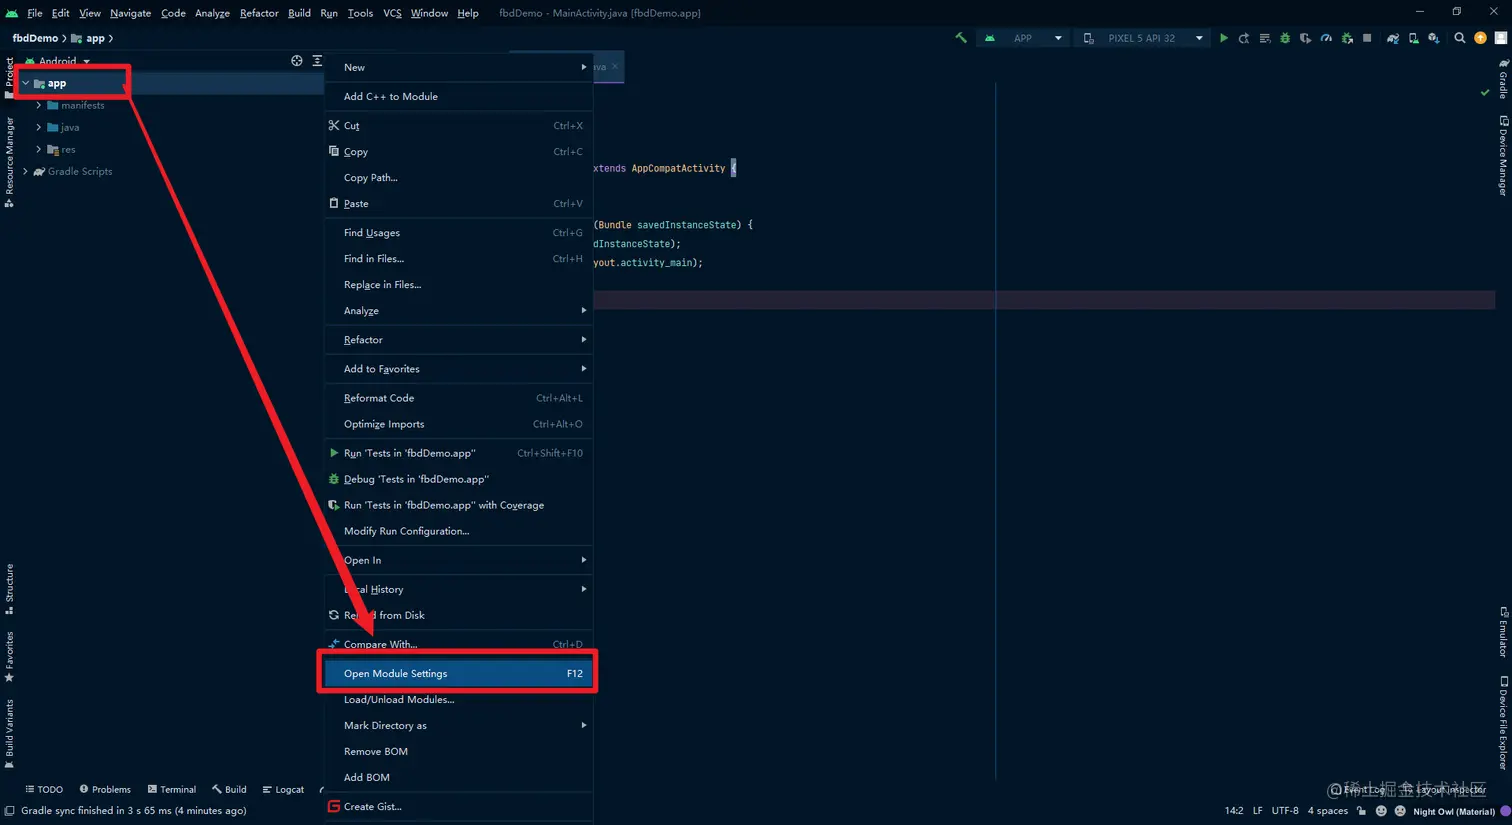The height and width of the screenshot is (825, 1512).
Task: Open Device File Explorer side tab
Action: click(1503, 723)
